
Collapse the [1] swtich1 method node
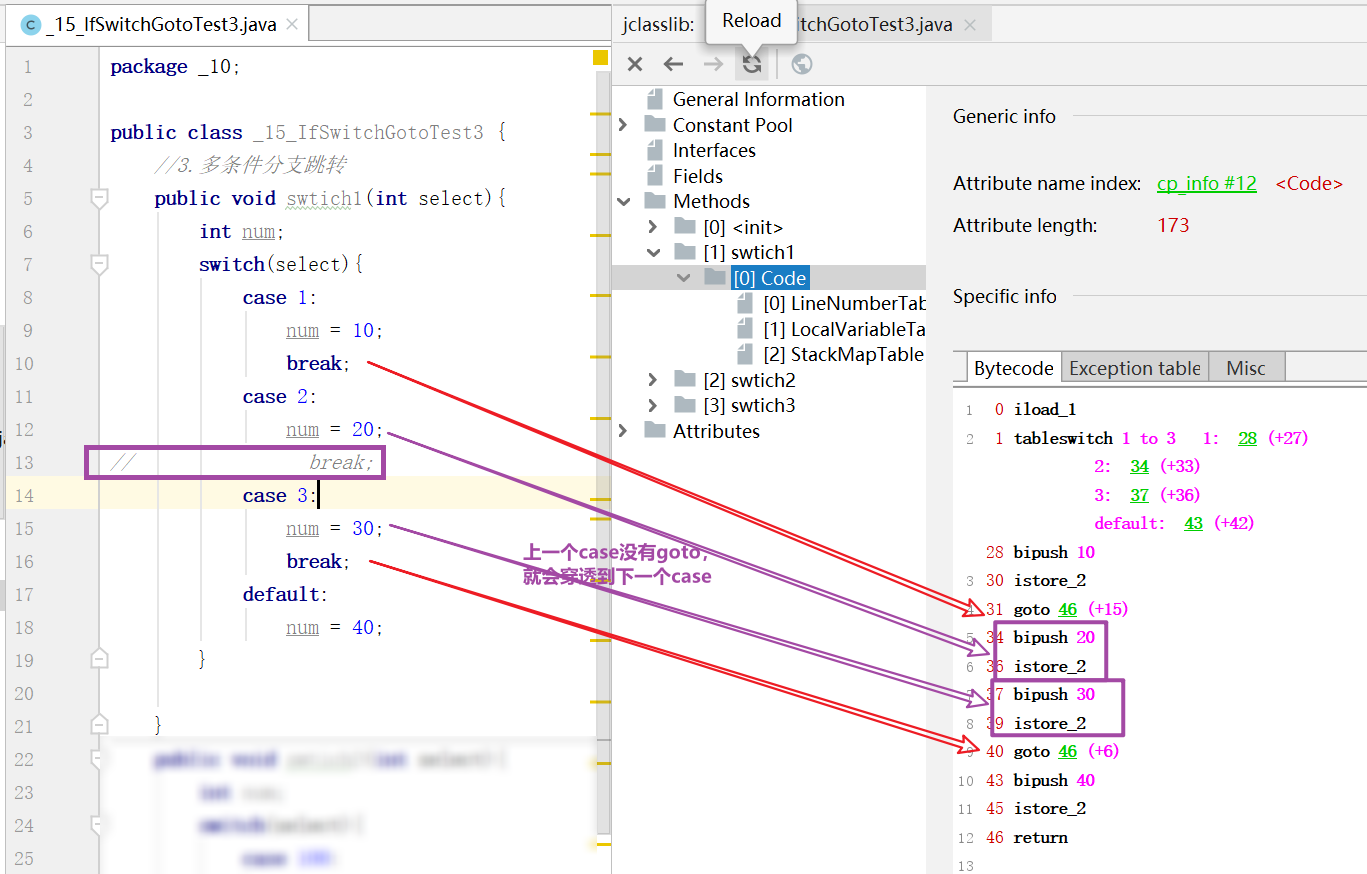point(653,252)
